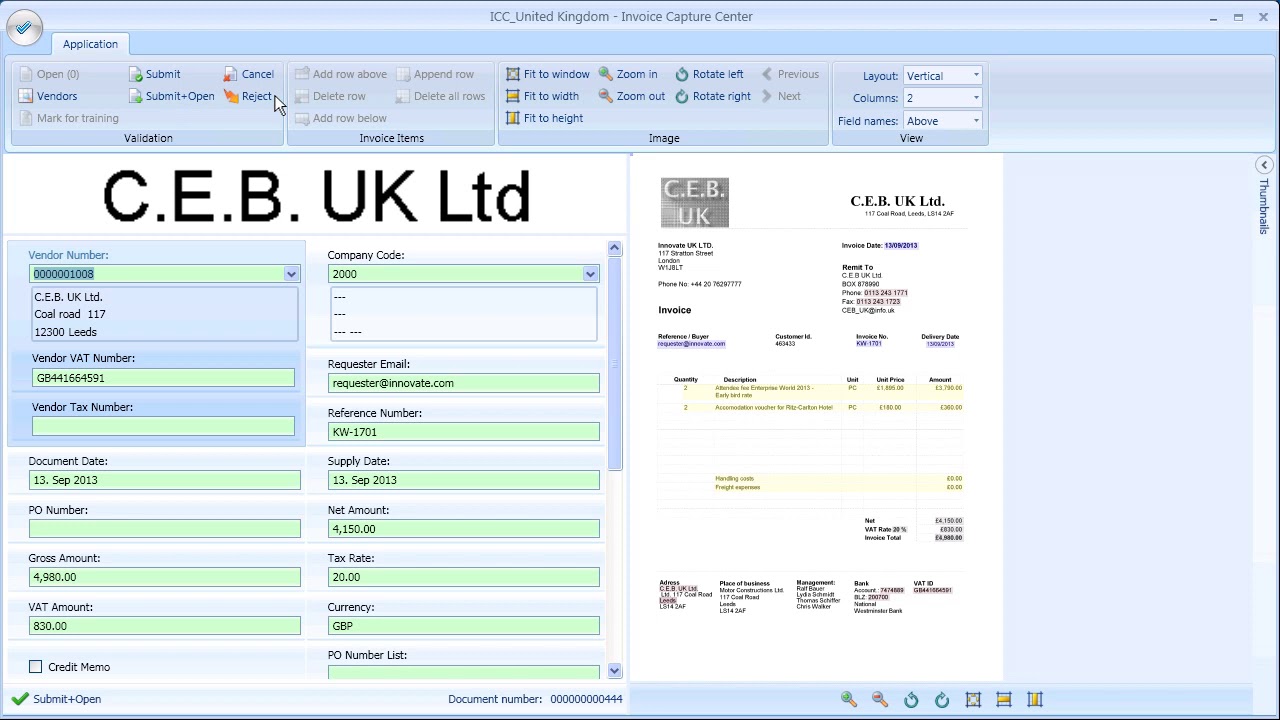Click the bottom fit to window icon

coord(973,700)
